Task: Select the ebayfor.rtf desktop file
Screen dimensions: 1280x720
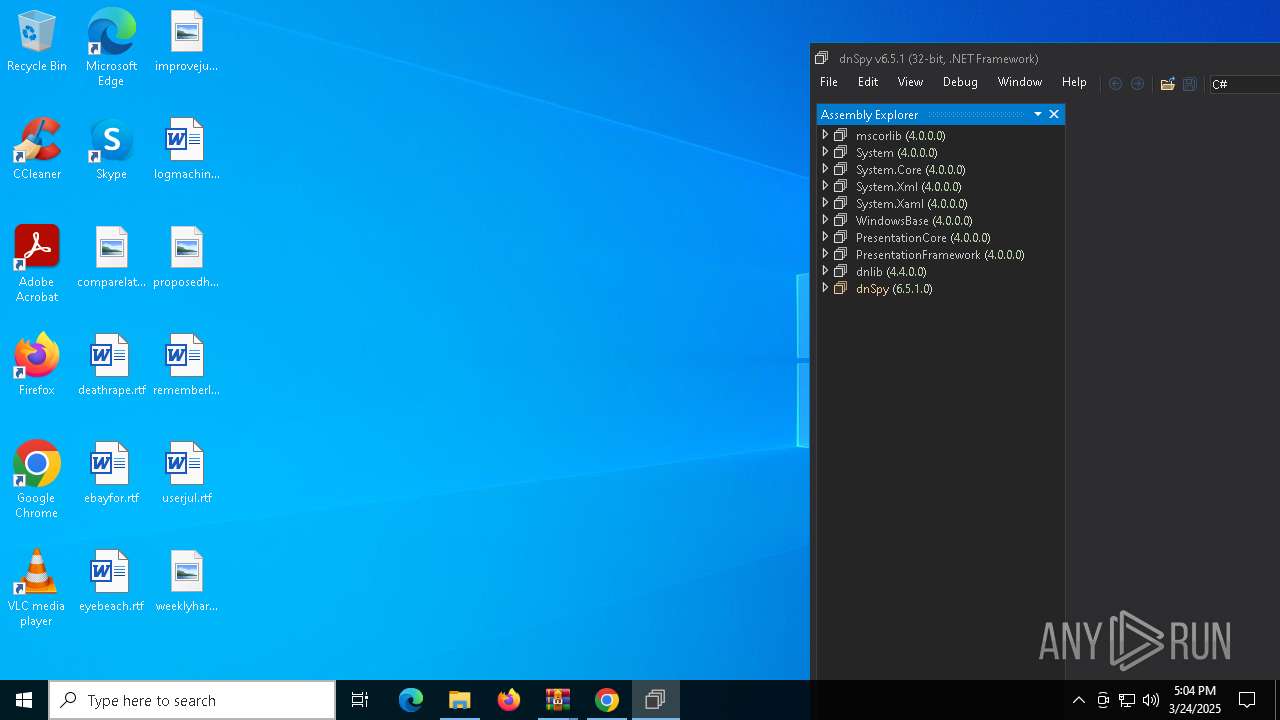Action: pyautogui.click(x=111, y=473)
